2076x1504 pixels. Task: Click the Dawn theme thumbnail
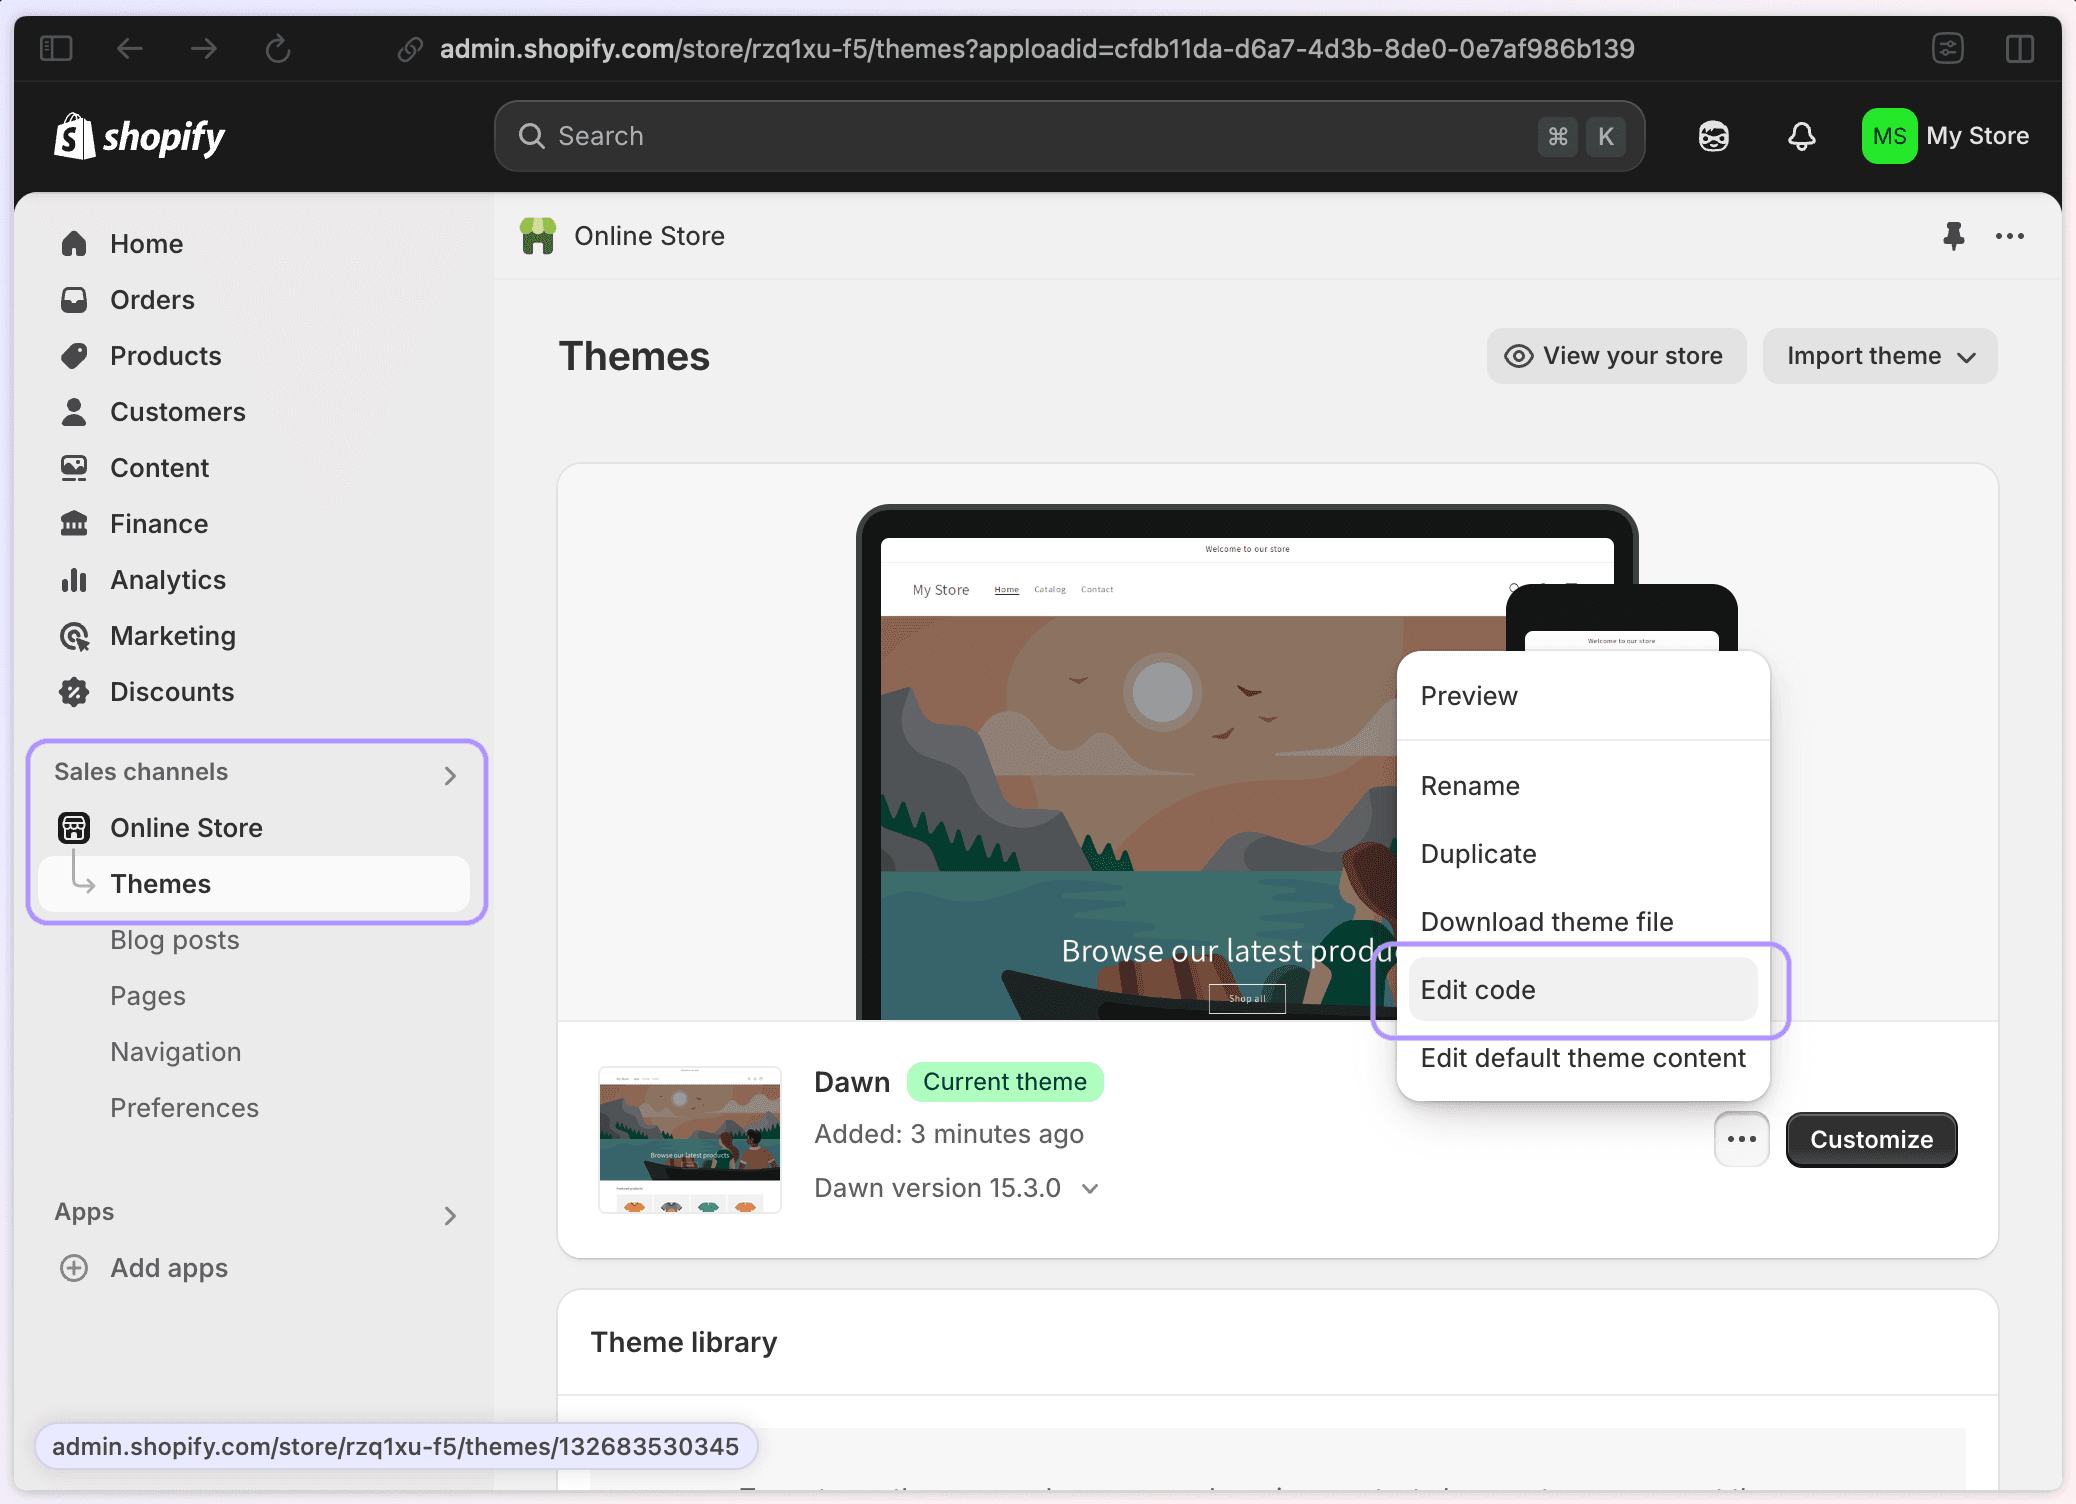tap(689, 1139)
